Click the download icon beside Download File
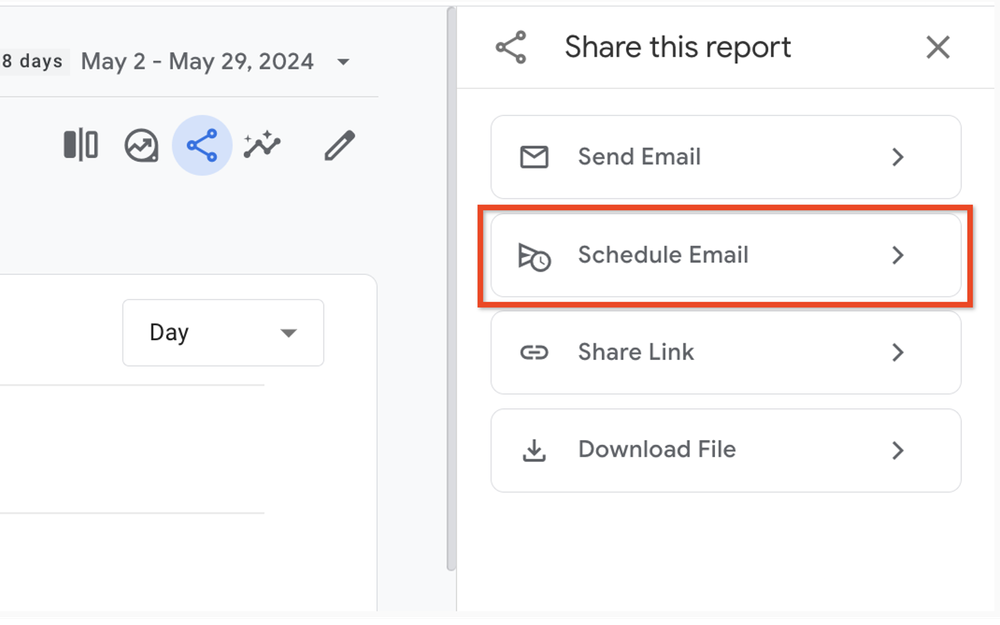The image size is (1000, 625). coord(536,450)
